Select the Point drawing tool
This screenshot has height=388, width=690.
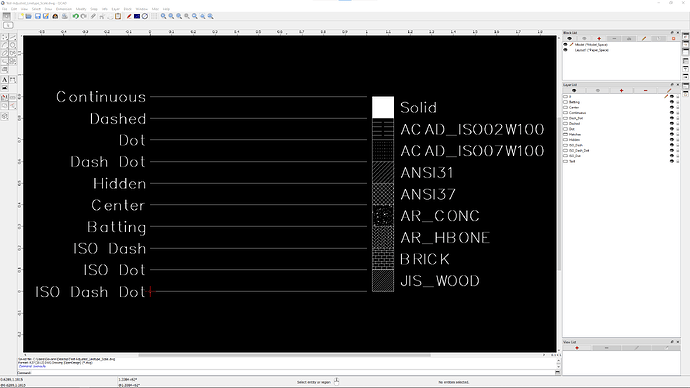[5, 37]
